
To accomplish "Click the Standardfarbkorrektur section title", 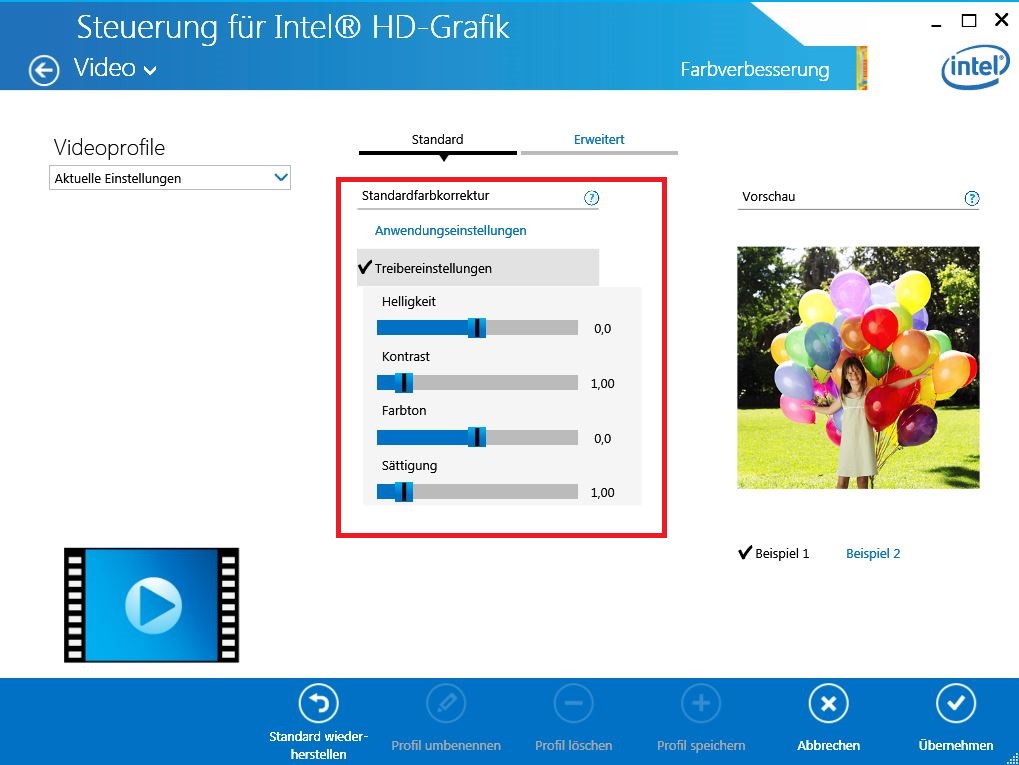I will coord(426,196).
